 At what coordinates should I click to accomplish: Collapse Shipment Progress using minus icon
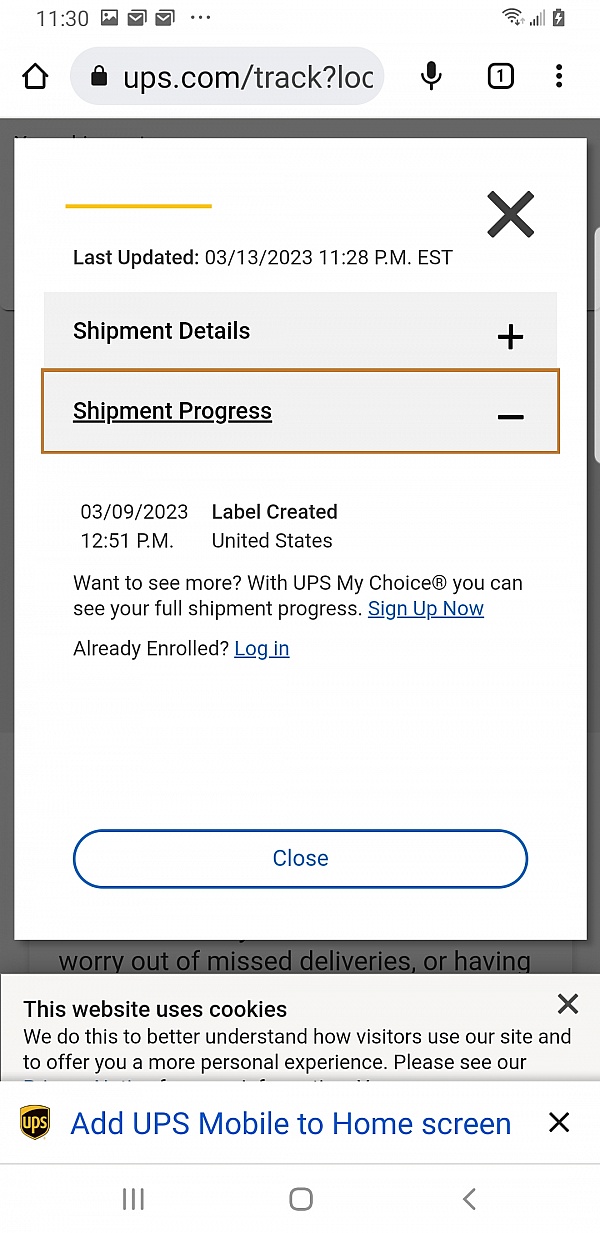(510, 416)
